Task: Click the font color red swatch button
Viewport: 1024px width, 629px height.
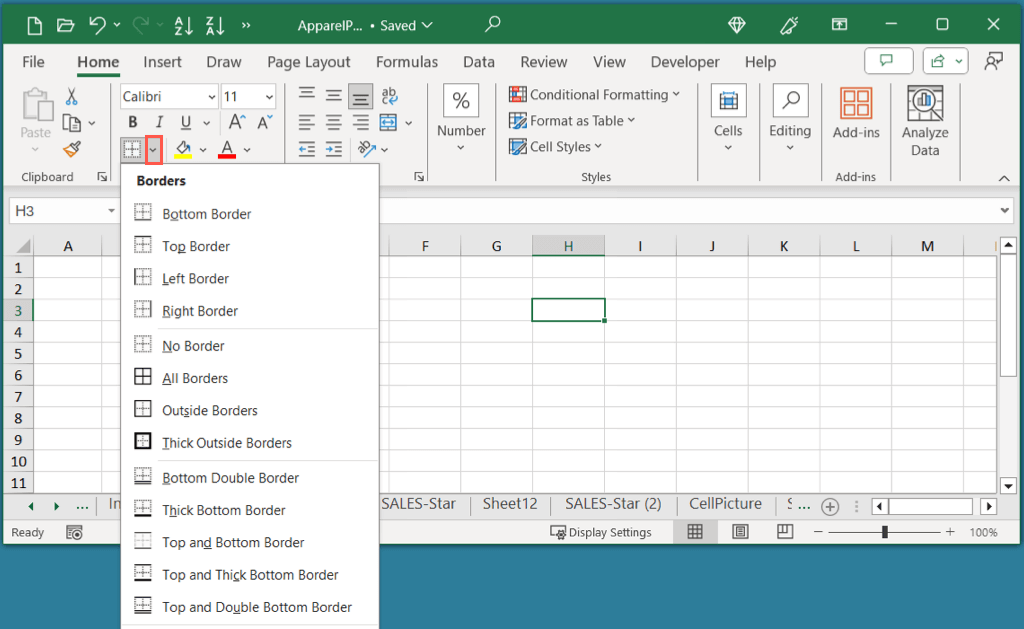Action: pyautogui.click(x=227, y=150)
